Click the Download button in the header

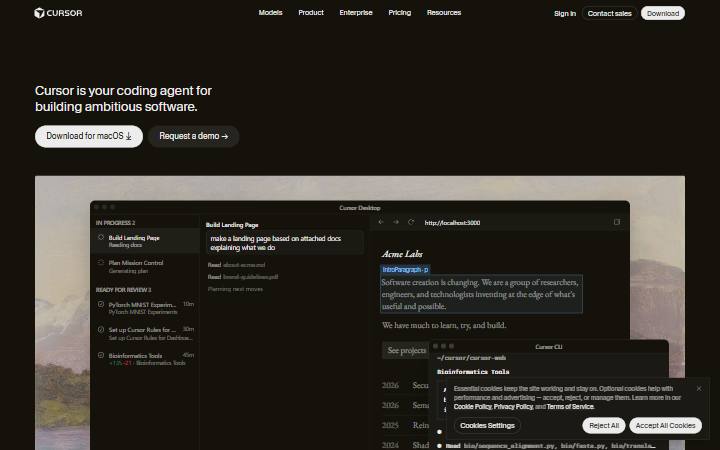[663, 13]
